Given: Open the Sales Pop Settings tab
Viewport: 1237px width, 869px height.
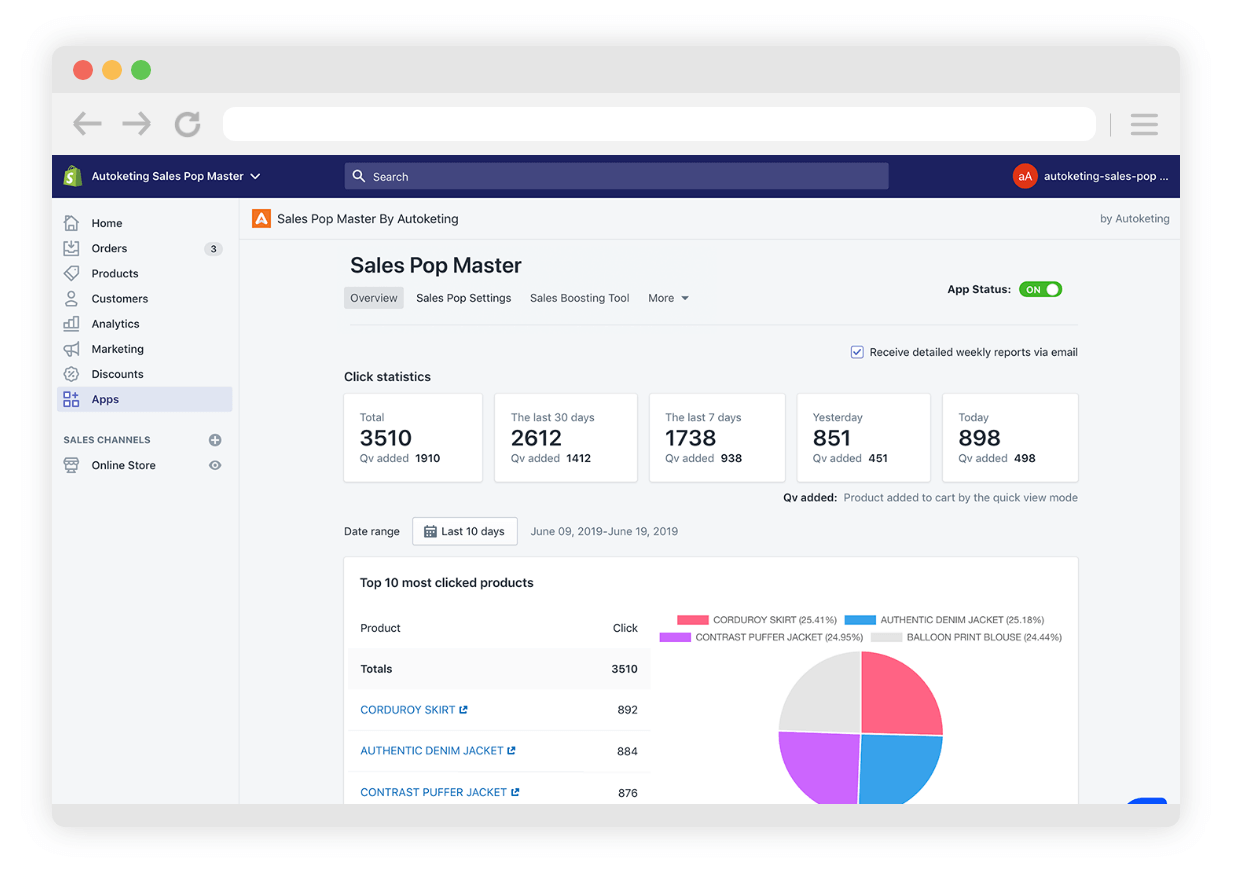Looking at the screenshot, I should click(x=464, y=298).
